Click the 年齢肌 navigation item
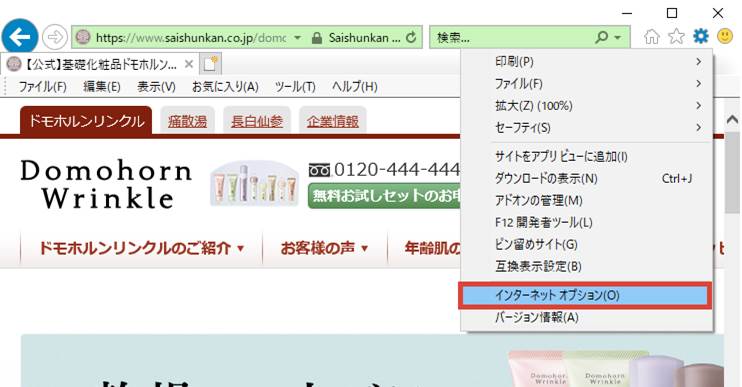742x387 pixels. click(432, 248)
